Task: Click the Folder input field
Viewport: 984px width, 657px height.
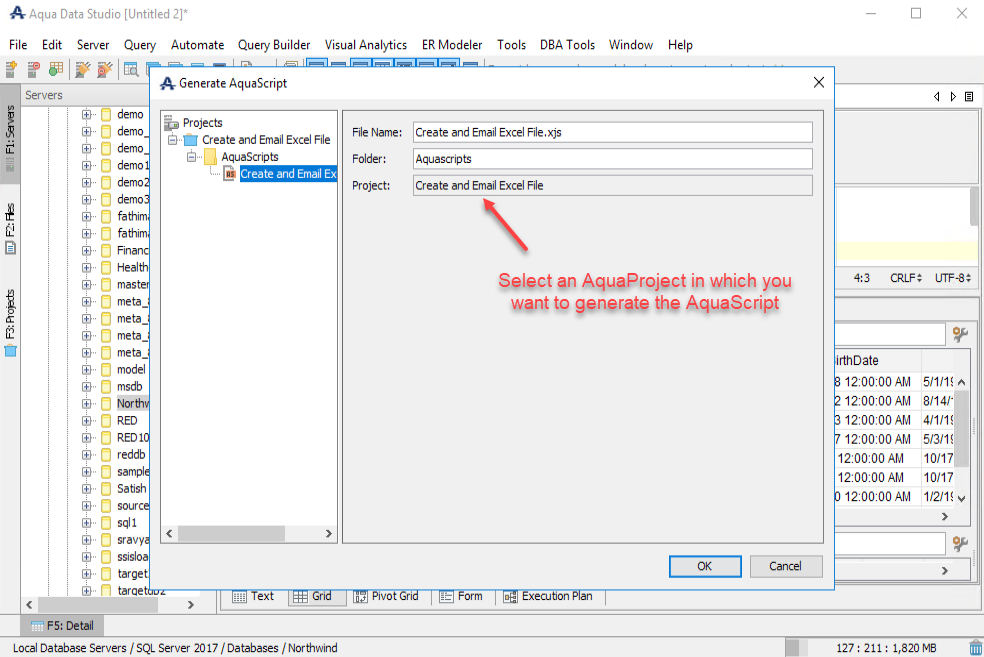Action: tap(612, 159)
